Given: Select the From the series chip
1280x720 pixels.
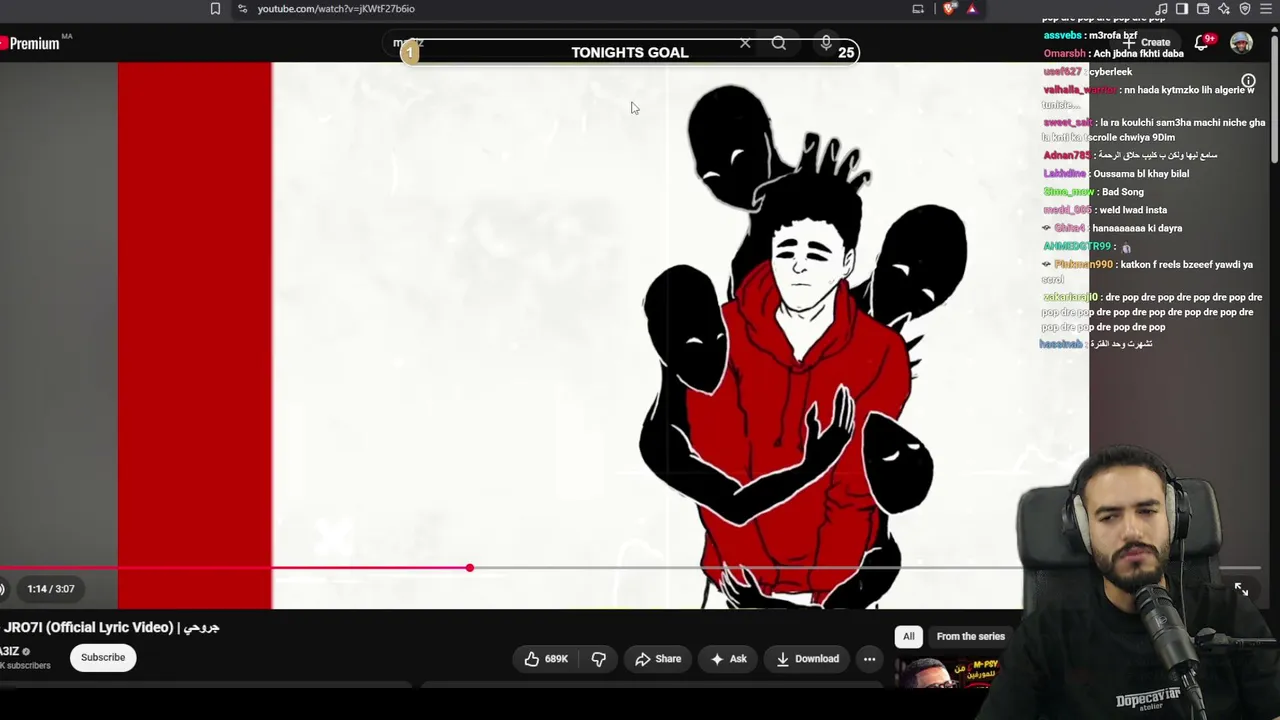Looking at the screenshot, I should click(970, 636).
